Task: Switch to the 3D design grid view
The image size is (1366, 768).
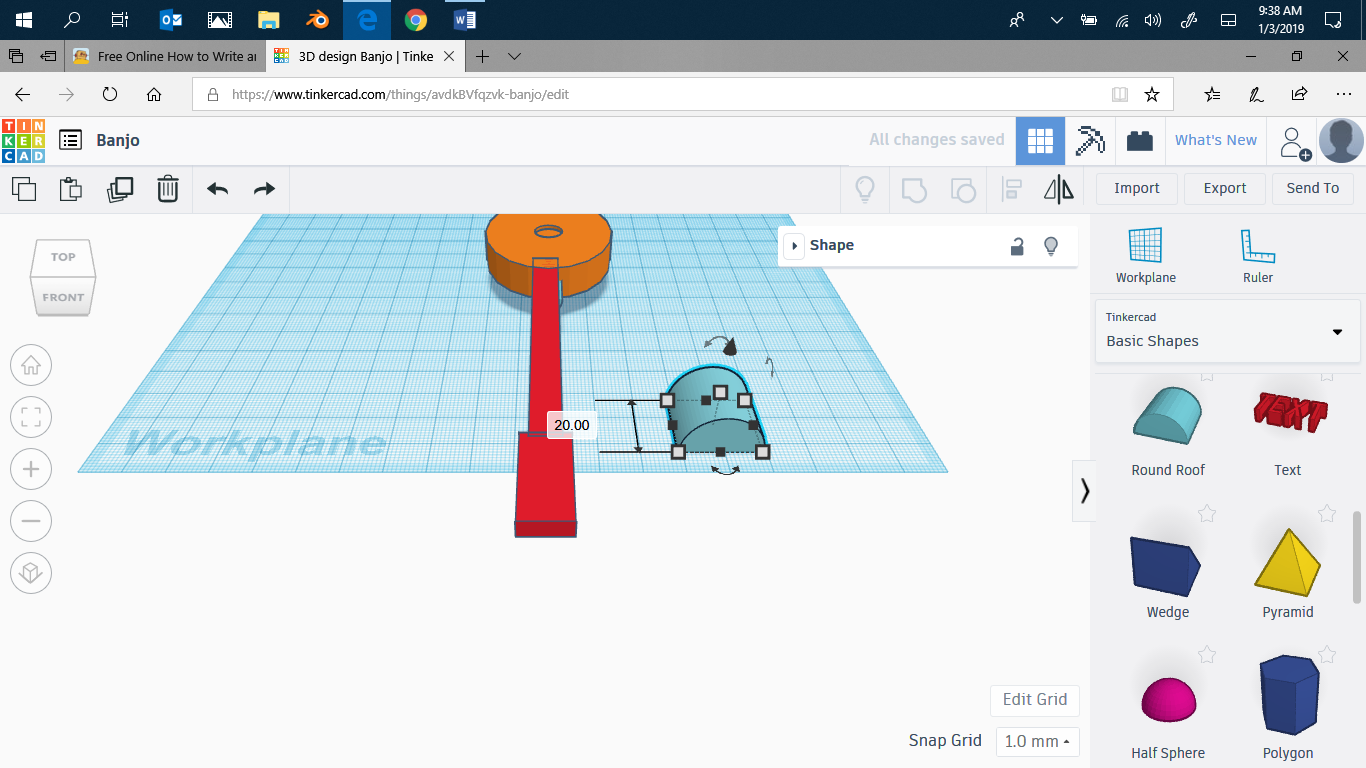Action: tap(1040, 141)
